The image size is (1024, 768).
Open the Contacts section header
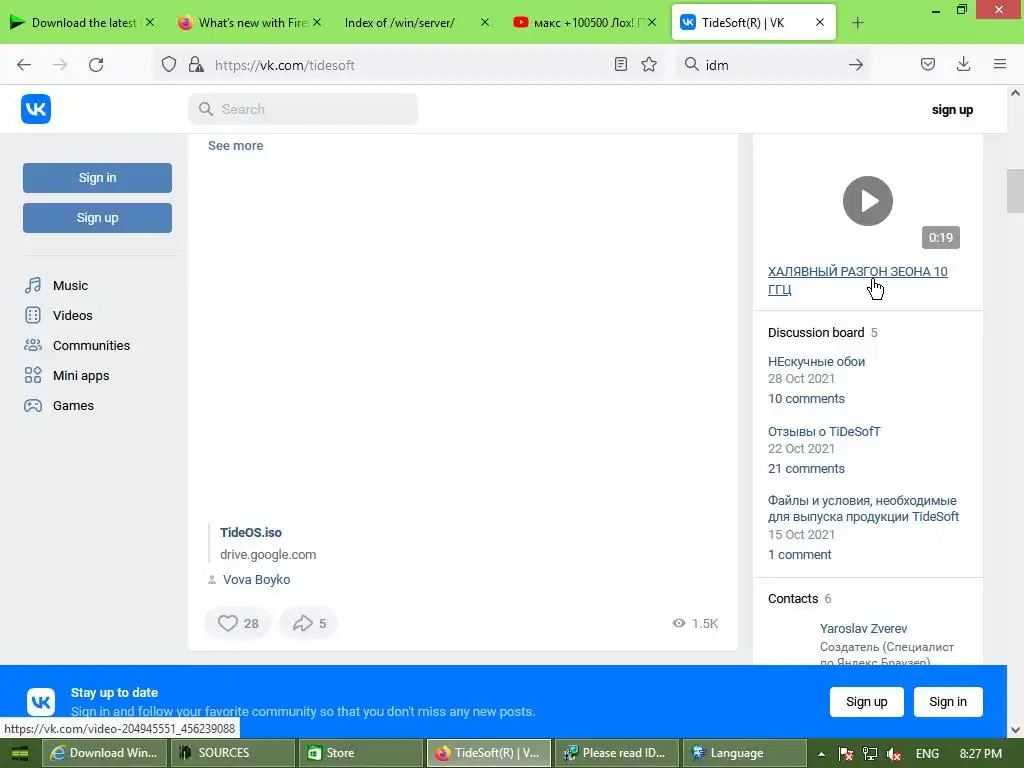click(x=793, y=598)
